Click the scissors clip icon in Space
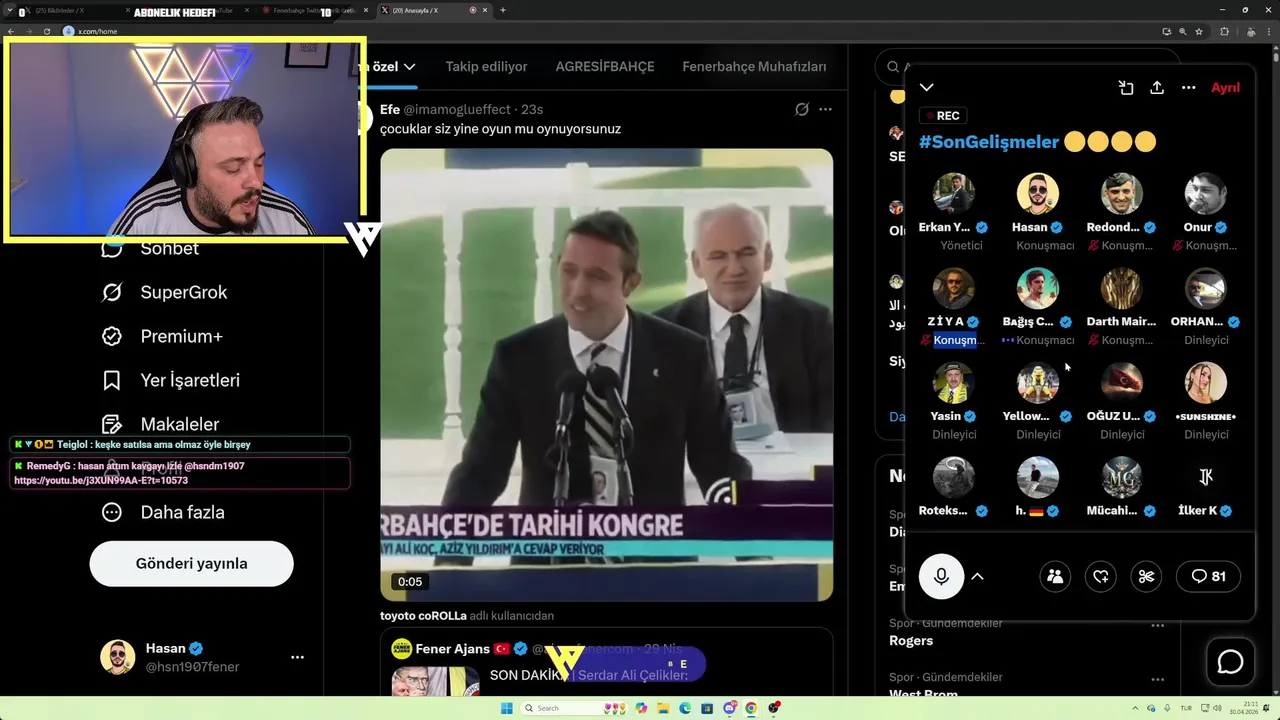This screenshot has width=1280, height=720. tap(1147, 576)
